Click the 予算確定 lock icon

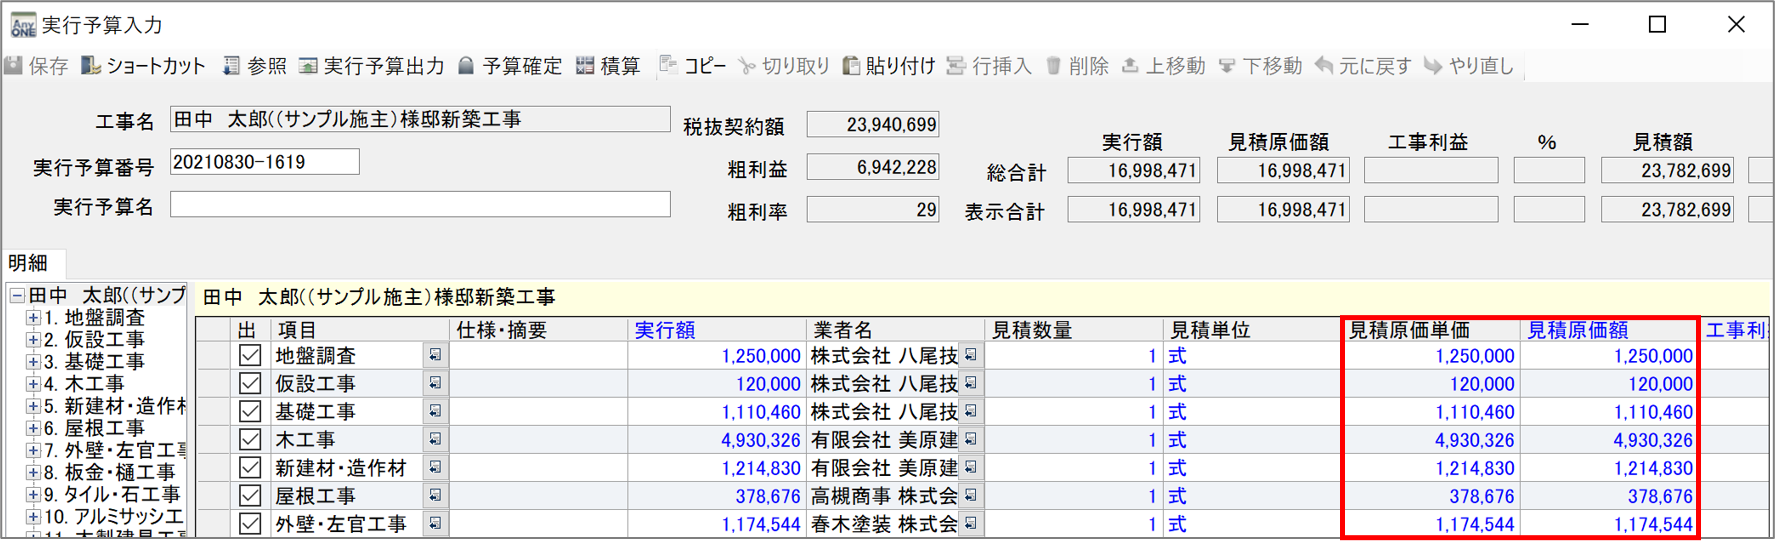[x=466, y=66]
